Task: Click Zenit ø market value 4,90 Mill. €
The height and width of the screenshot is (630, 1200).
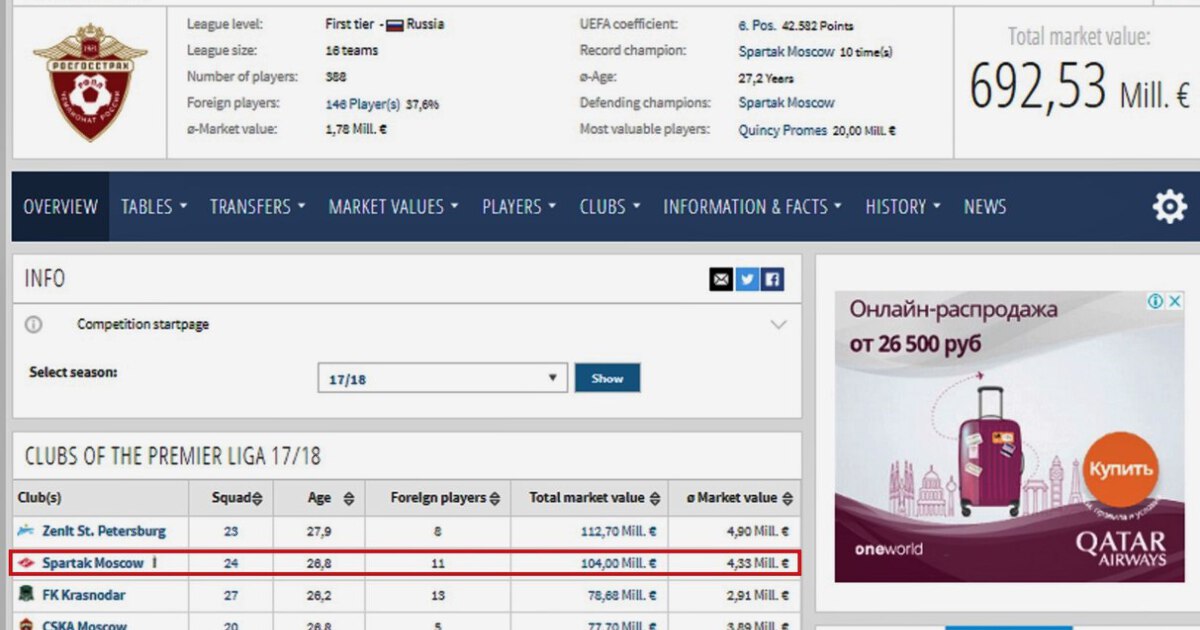Action: click(x=757, y=531)
